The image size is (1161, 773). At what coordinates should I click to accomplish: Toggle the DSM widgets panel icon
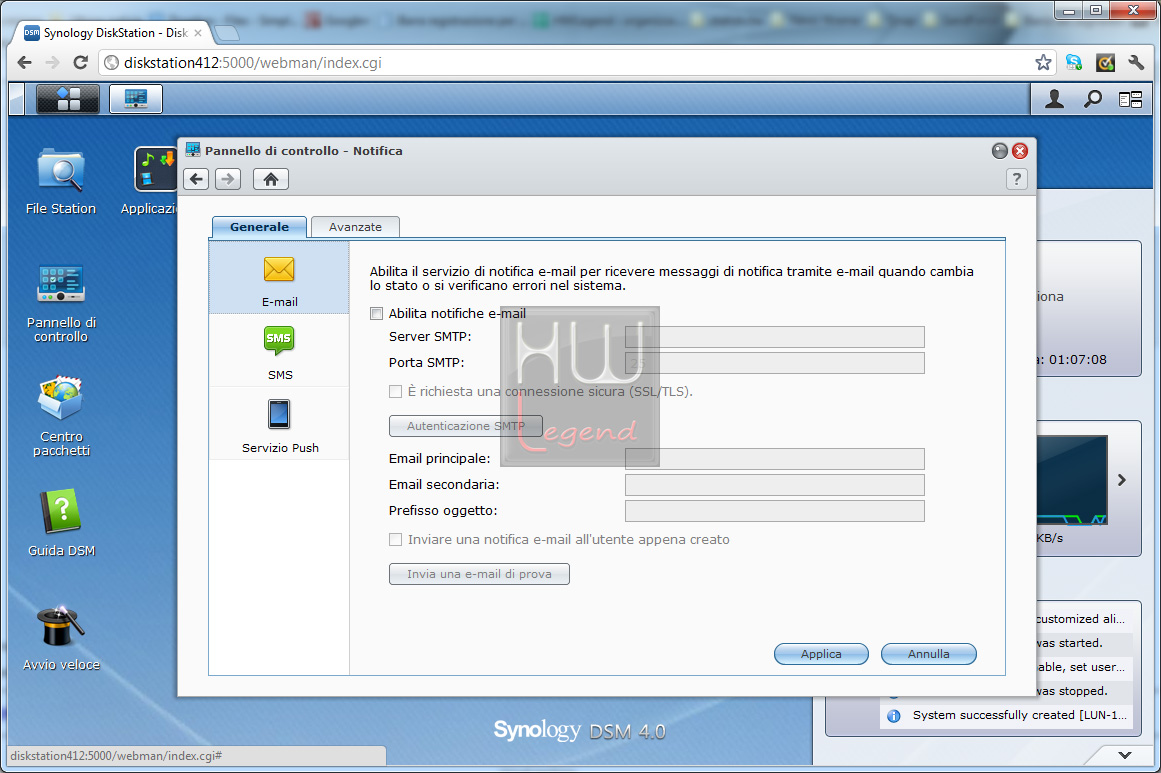[1131, 99]
